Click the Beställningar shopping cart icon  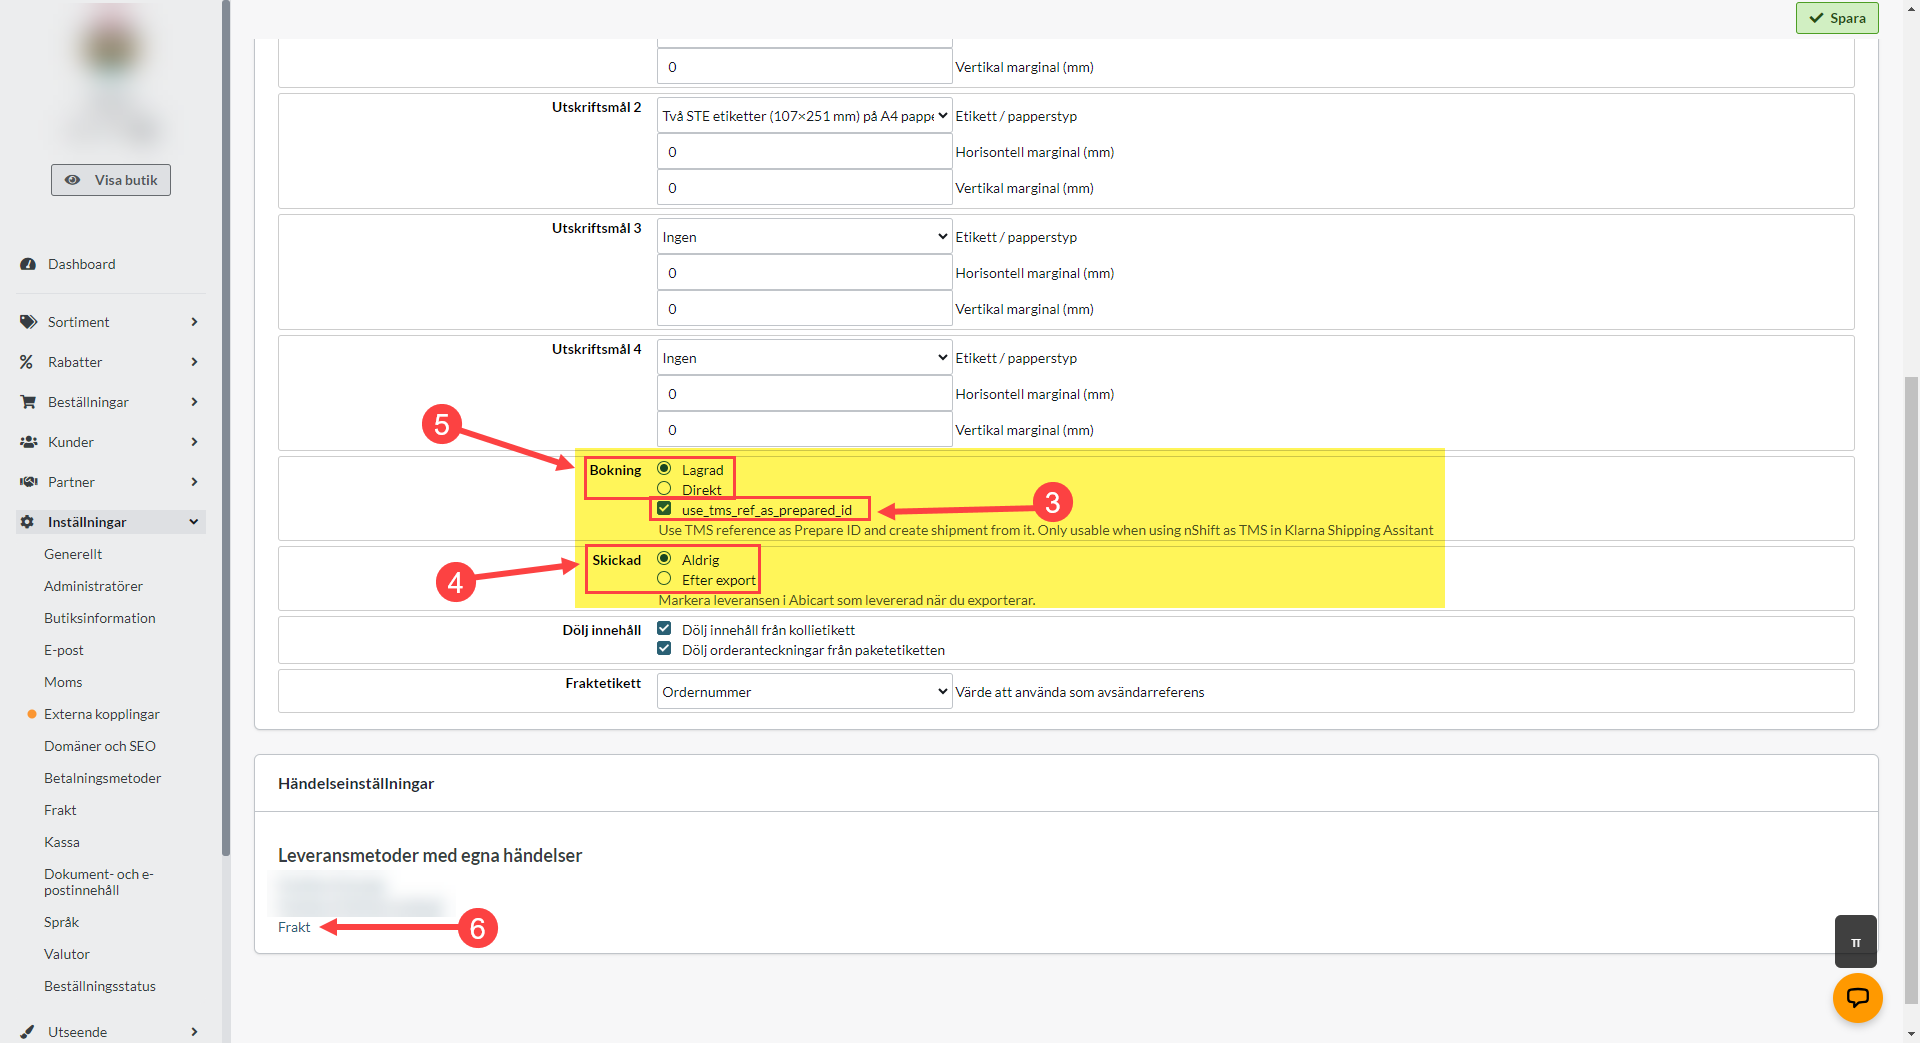point(28,402)
